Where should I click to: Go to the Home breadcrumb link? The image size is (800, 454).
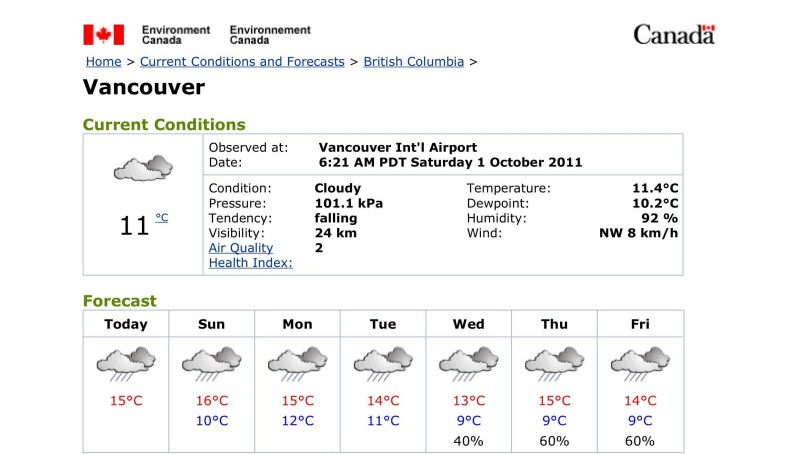103,62
